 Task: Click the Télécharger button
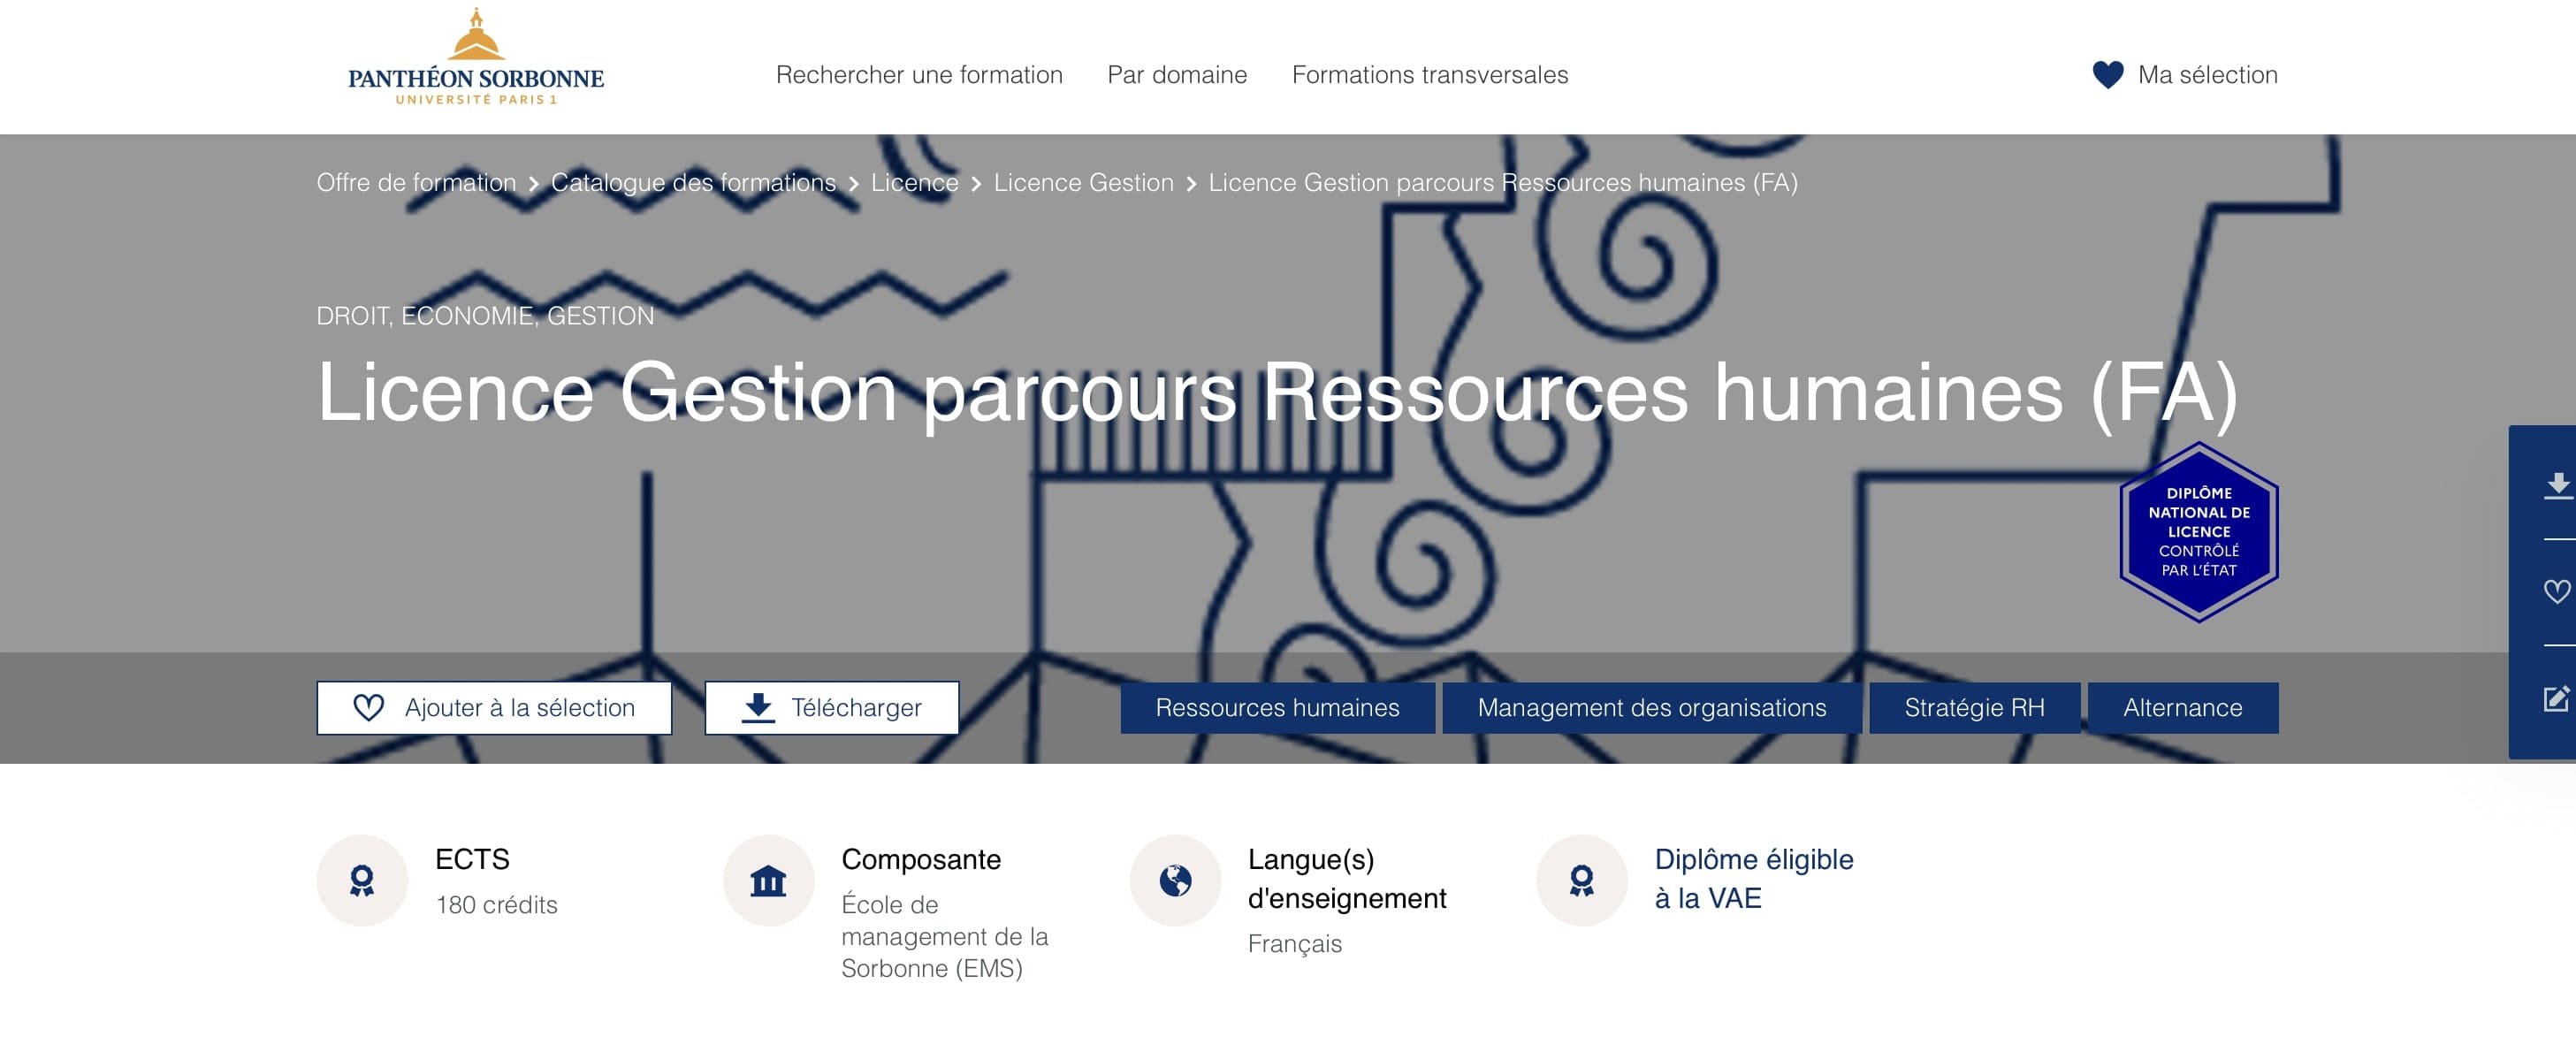tap(831, 708)
